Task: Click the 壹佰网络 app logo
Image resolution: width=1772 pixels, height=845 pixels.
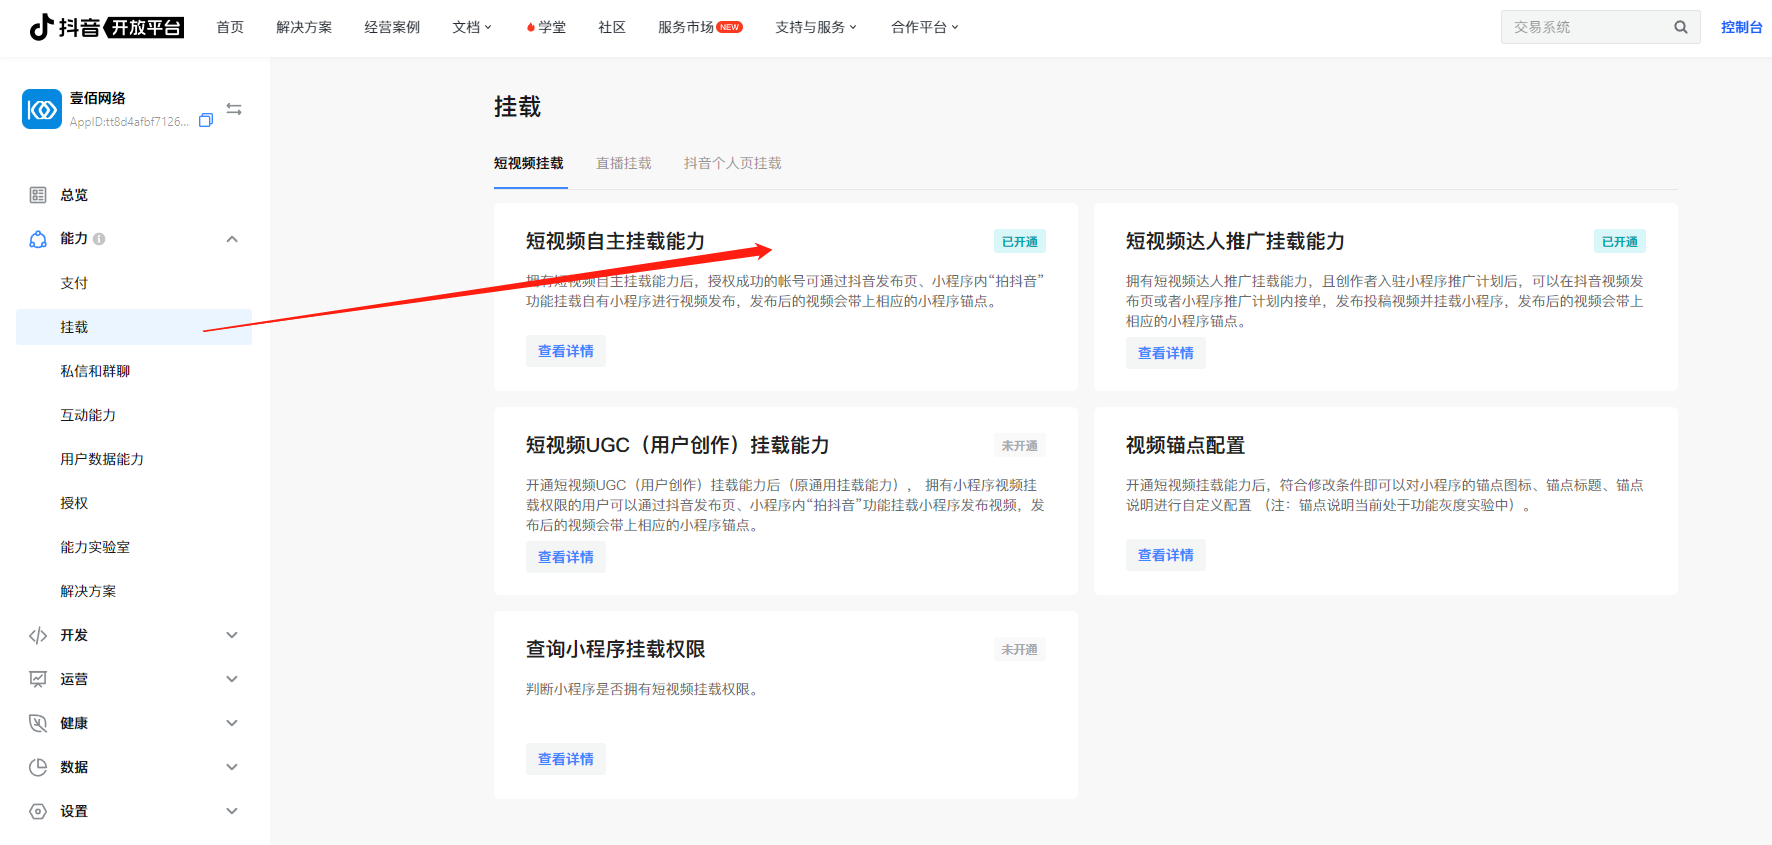Action: (42, 109)
